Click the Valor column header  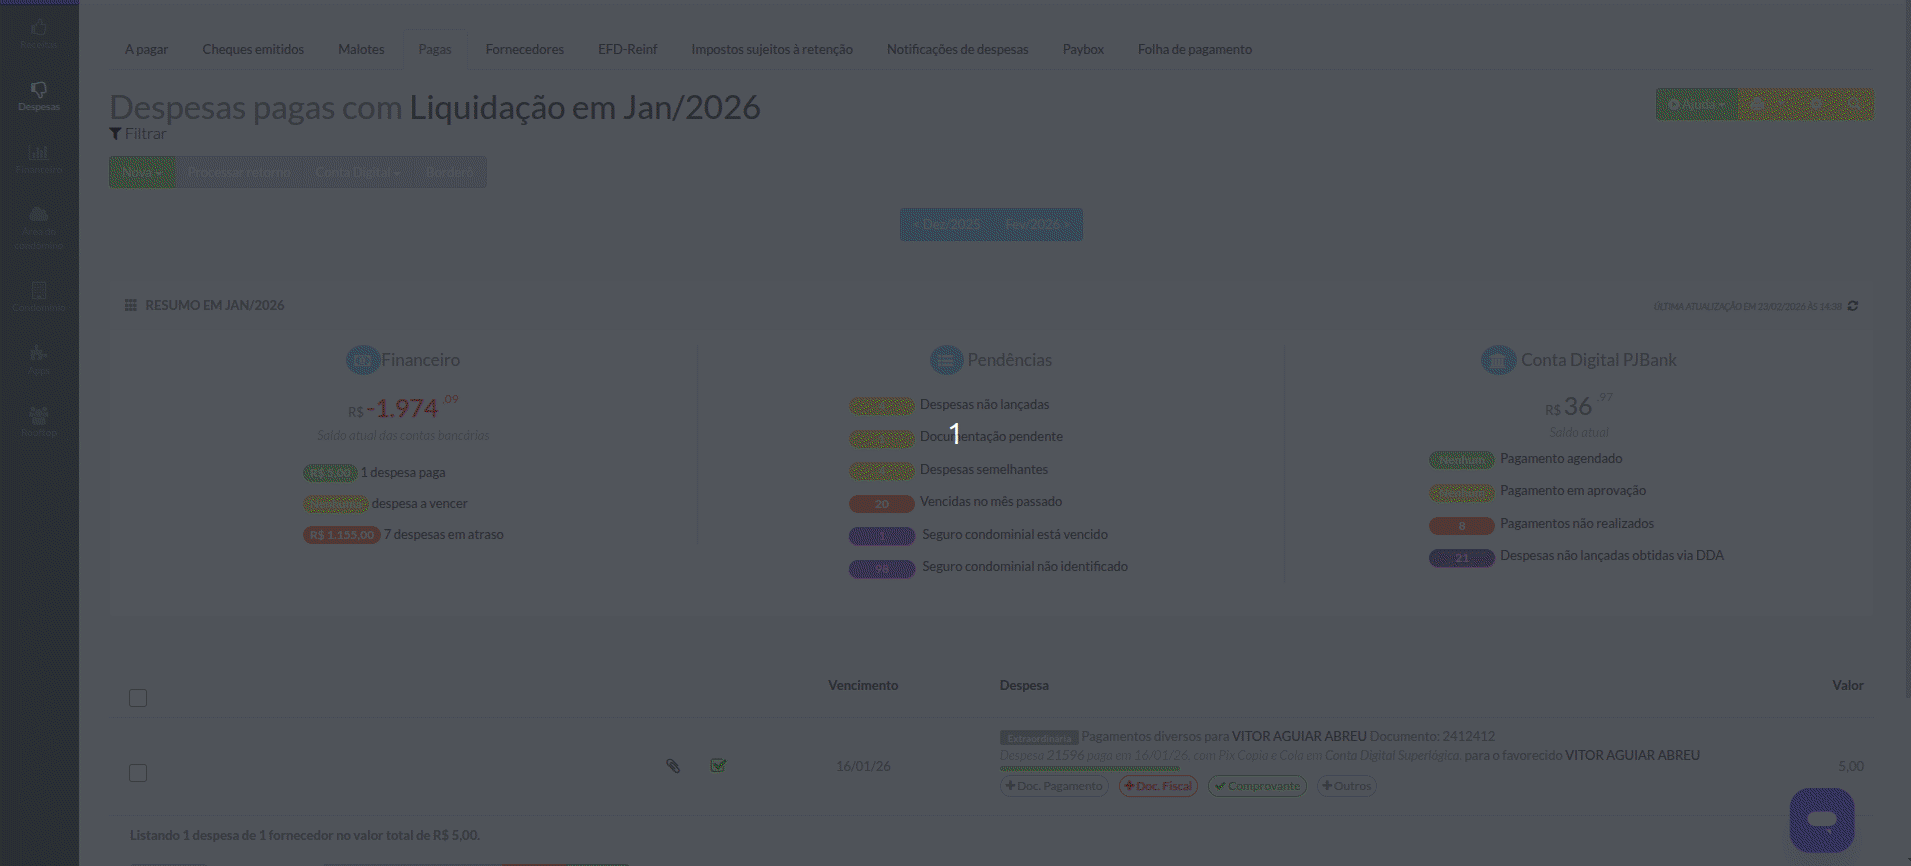click(x=1848, y=686)
